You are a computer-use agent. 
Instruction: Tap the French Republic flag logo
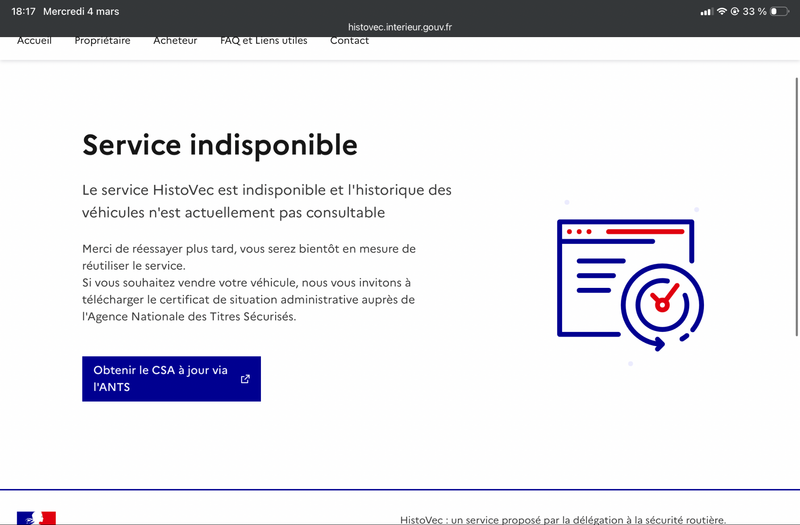[x=36, y=518]
